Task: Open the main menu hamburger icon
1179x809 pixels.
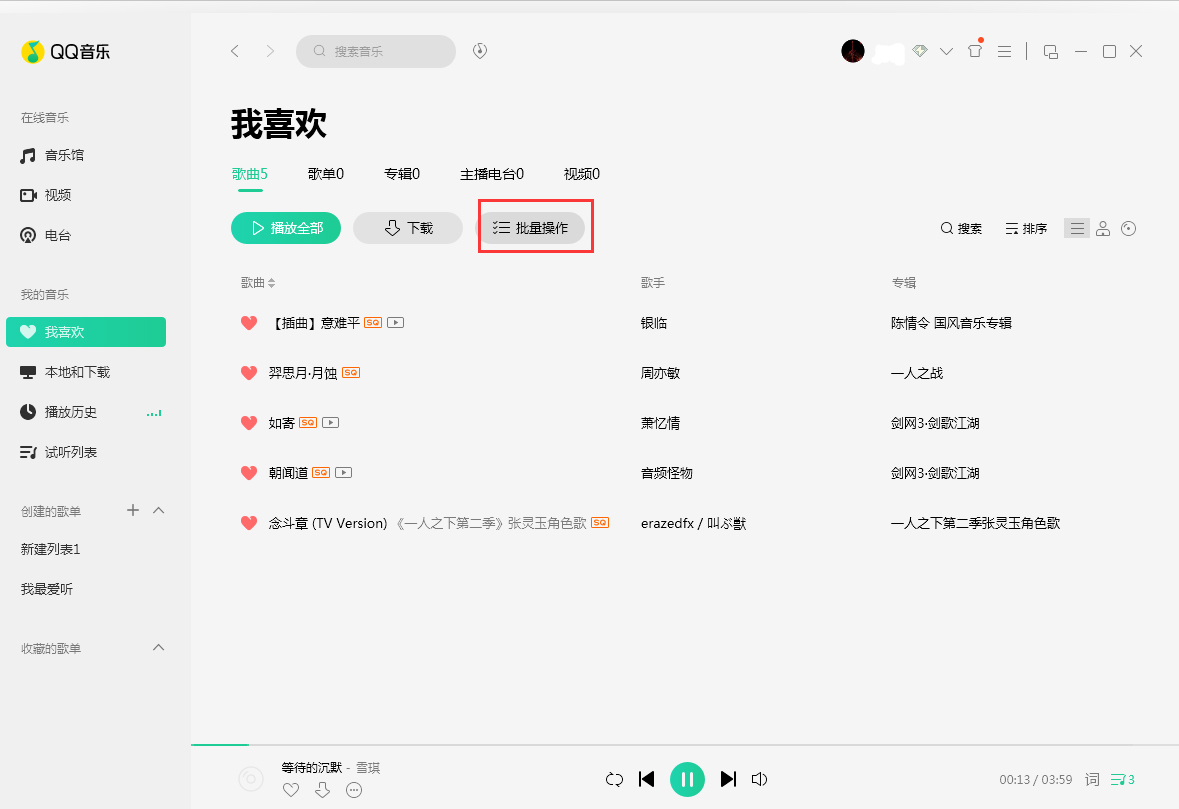Action: tap(1004, 51)
